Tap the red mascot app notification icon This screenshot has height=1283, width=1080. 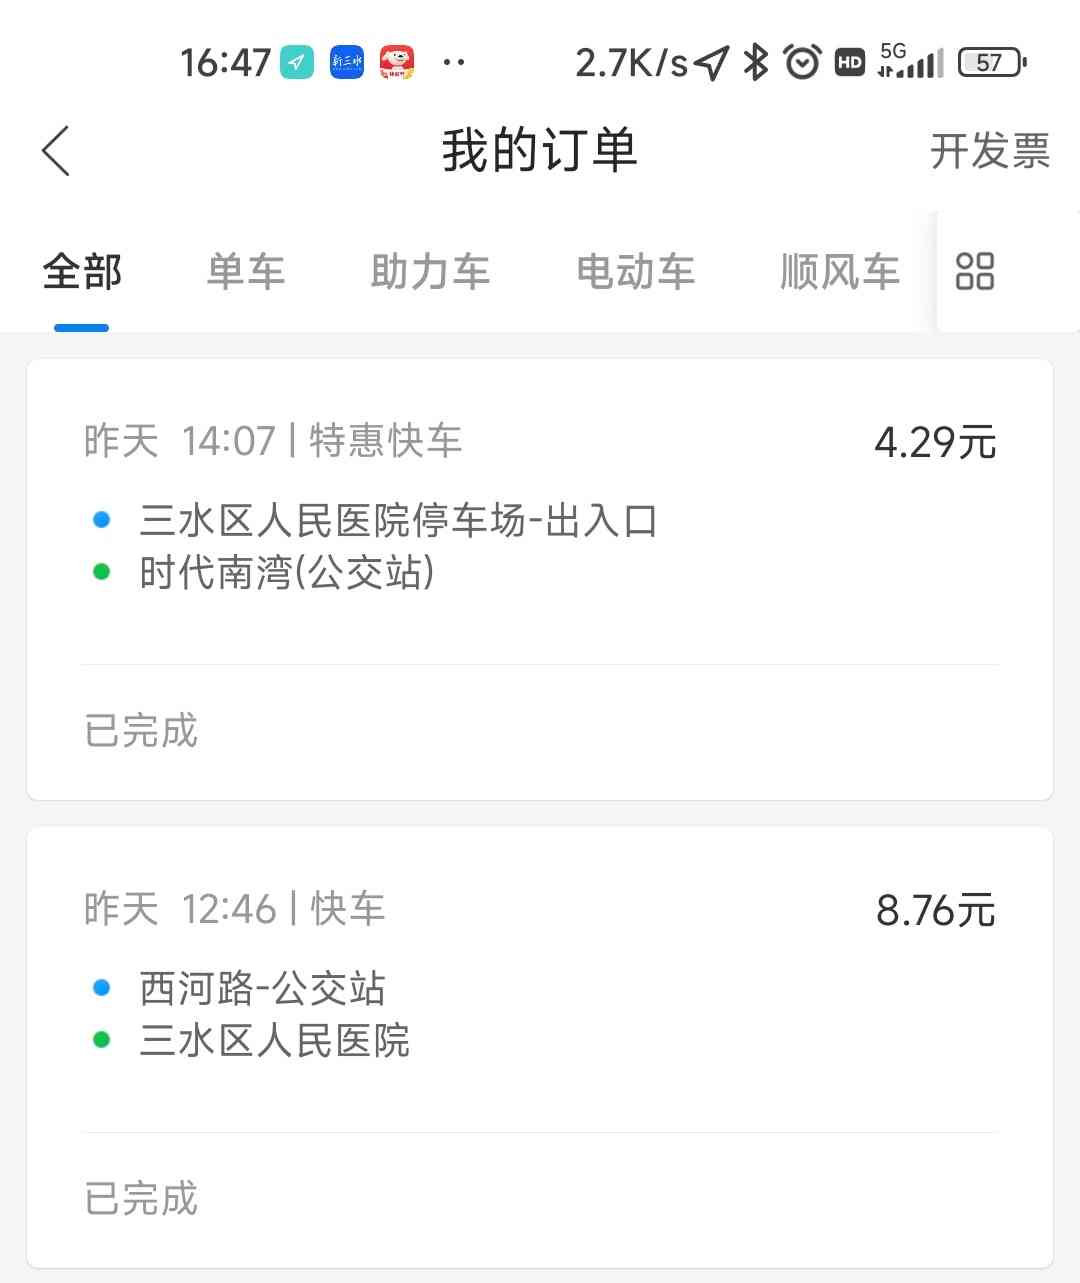point(397,63)
